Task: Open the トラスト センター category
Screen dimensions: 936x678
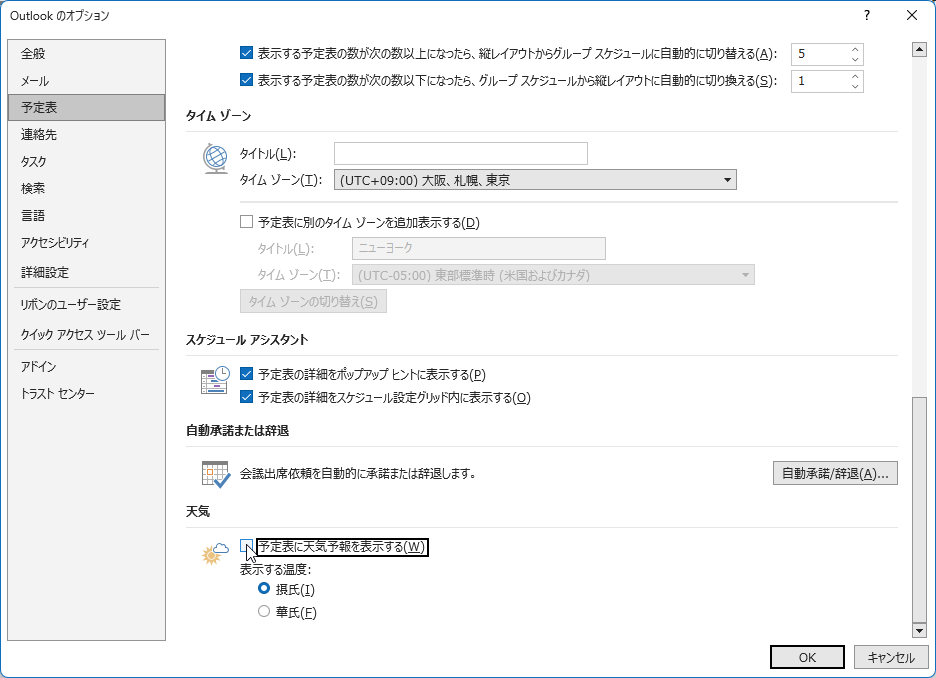Action: 58,394
